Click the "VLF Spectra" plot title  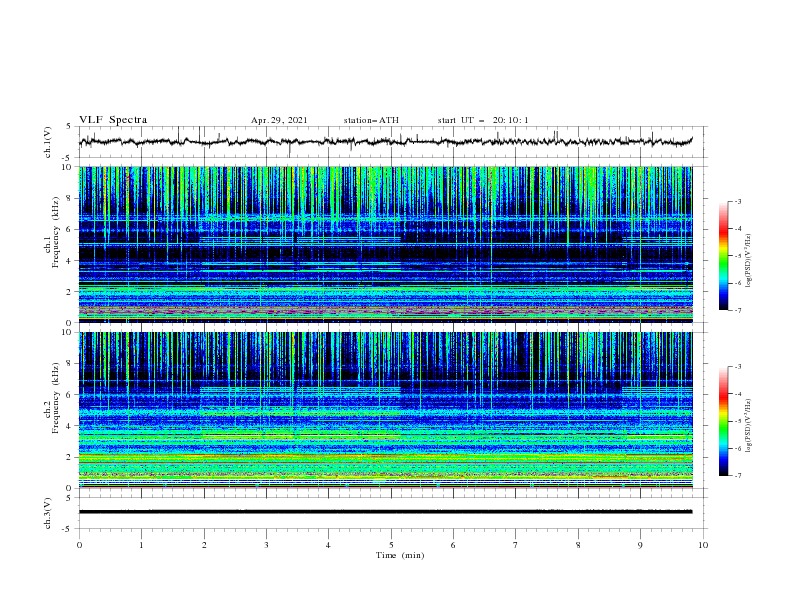point(113,120)
